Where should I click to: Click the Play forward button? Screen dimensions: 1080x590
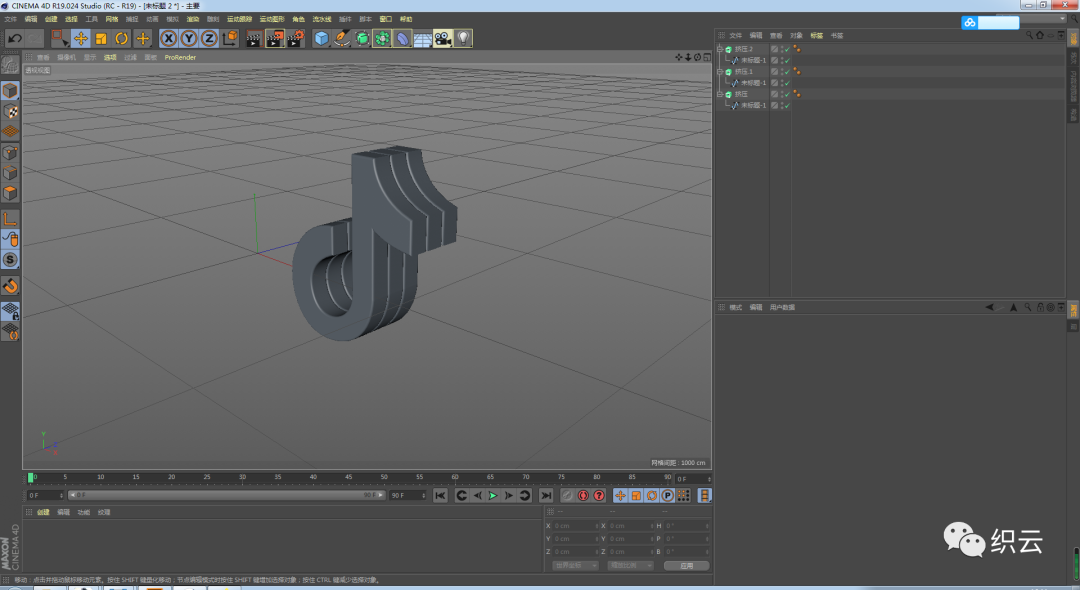click(x=493, y=496)
